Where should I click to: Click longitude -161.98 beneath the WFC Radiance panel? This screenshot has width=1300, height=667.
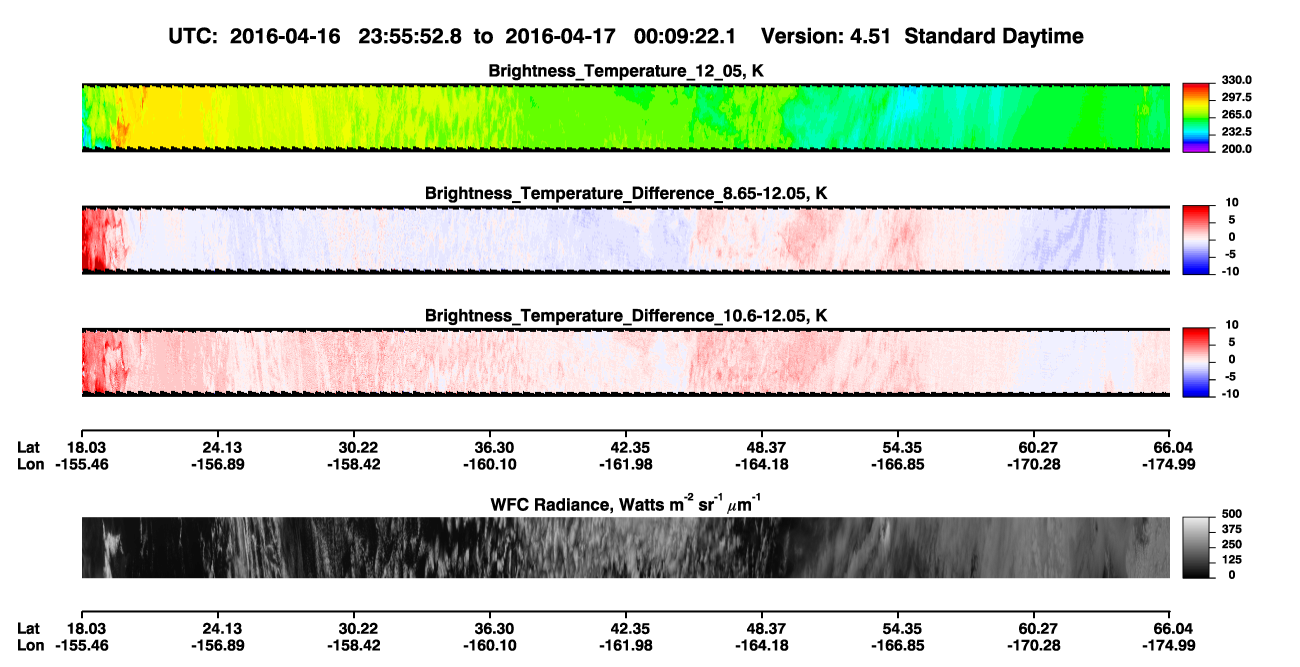point(626,645)
